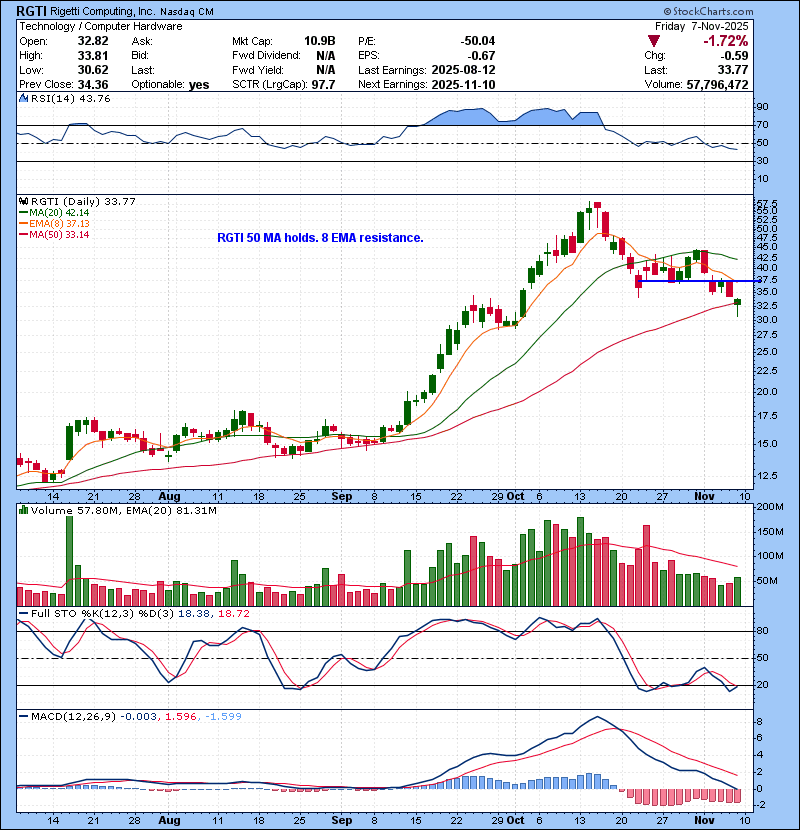Image resolution: width=800 pixels, height=830 pixels.
Task: Click the 57.5 price axis label
Action: [767, 203]
